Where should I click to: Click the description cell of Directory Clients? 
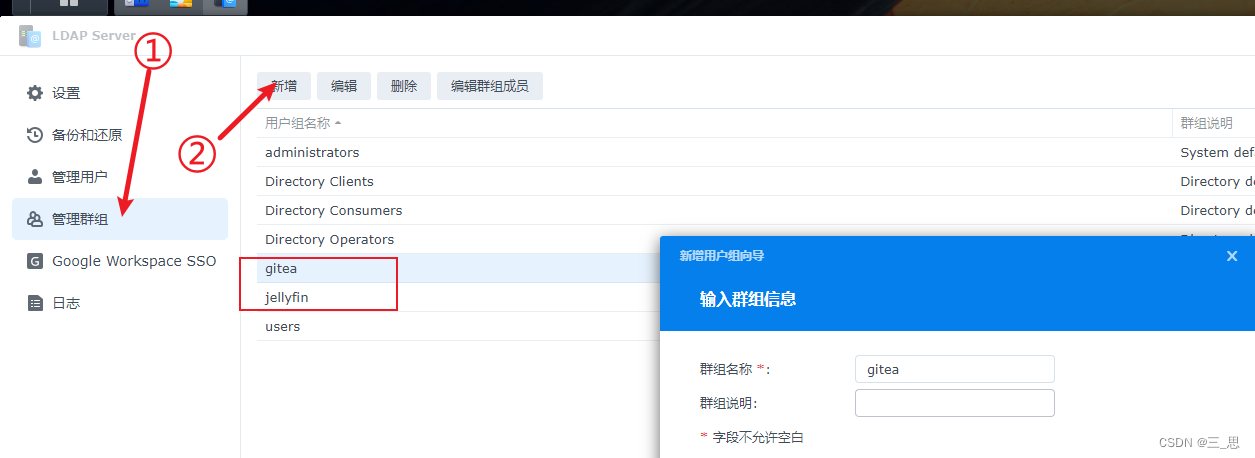[1216, 181]
